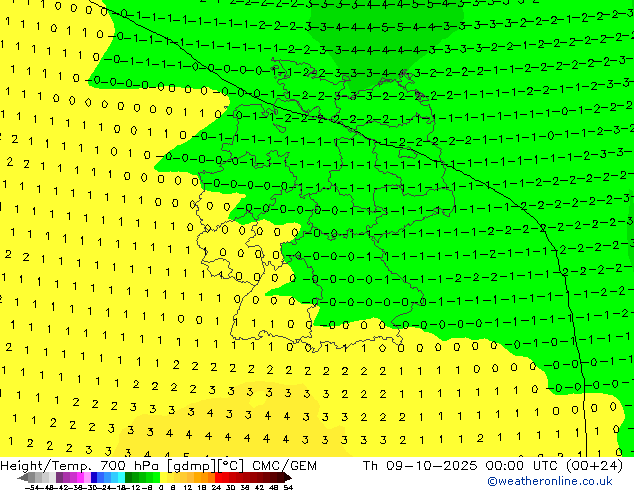Click the grey left arrow end of the color scale
The height and width of the screenshot is (490, 634).
click(23, 477)
